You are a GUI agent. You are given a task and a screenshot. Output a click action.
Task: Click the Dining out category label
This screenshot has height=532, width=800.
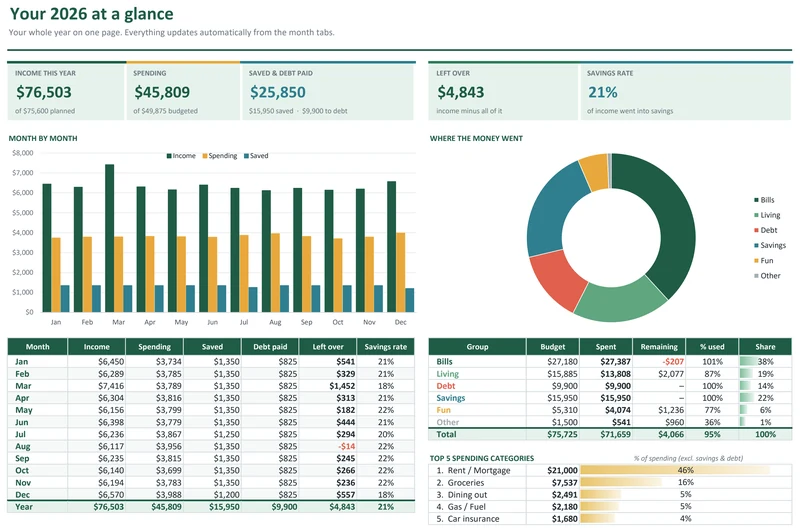coord(467,495)
